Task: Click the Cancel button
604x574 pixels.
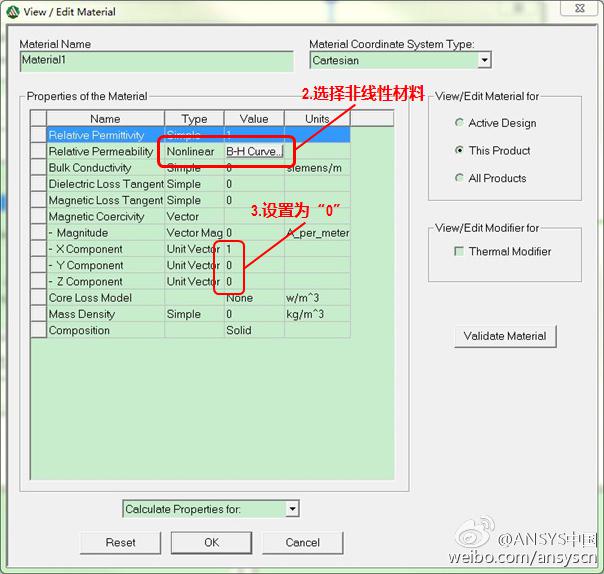Action: click(x=303, y=542)
